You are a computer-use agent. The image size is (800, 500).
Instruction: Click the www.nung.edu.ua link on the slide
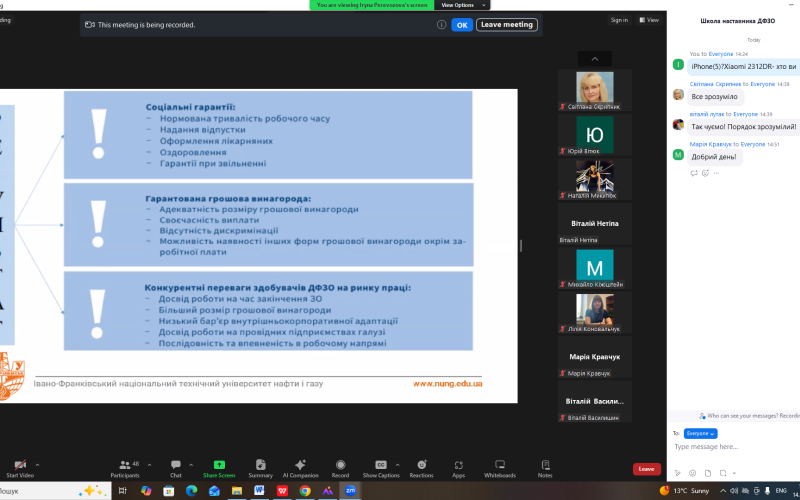[x=447, y=384]
